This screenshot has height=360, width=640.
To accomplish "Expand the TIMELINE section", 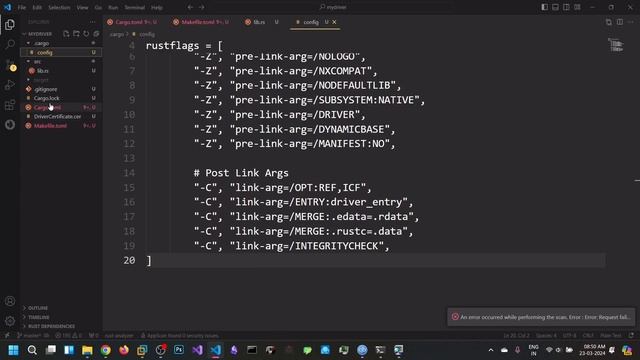I will pos(38,317).
